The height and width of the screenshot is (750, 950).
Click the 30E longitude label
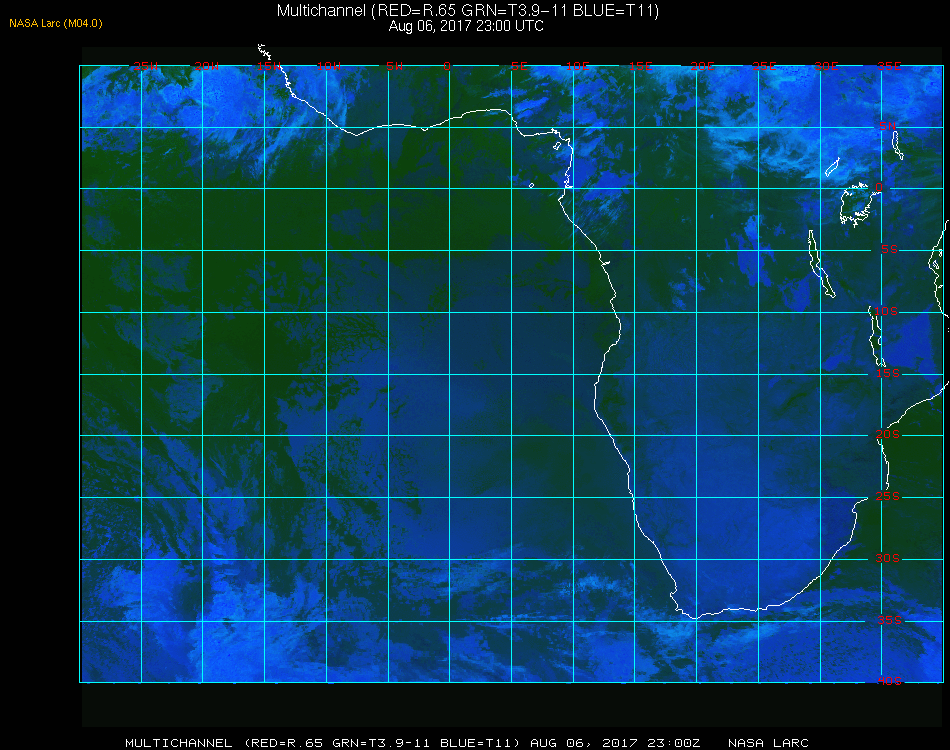826,66
